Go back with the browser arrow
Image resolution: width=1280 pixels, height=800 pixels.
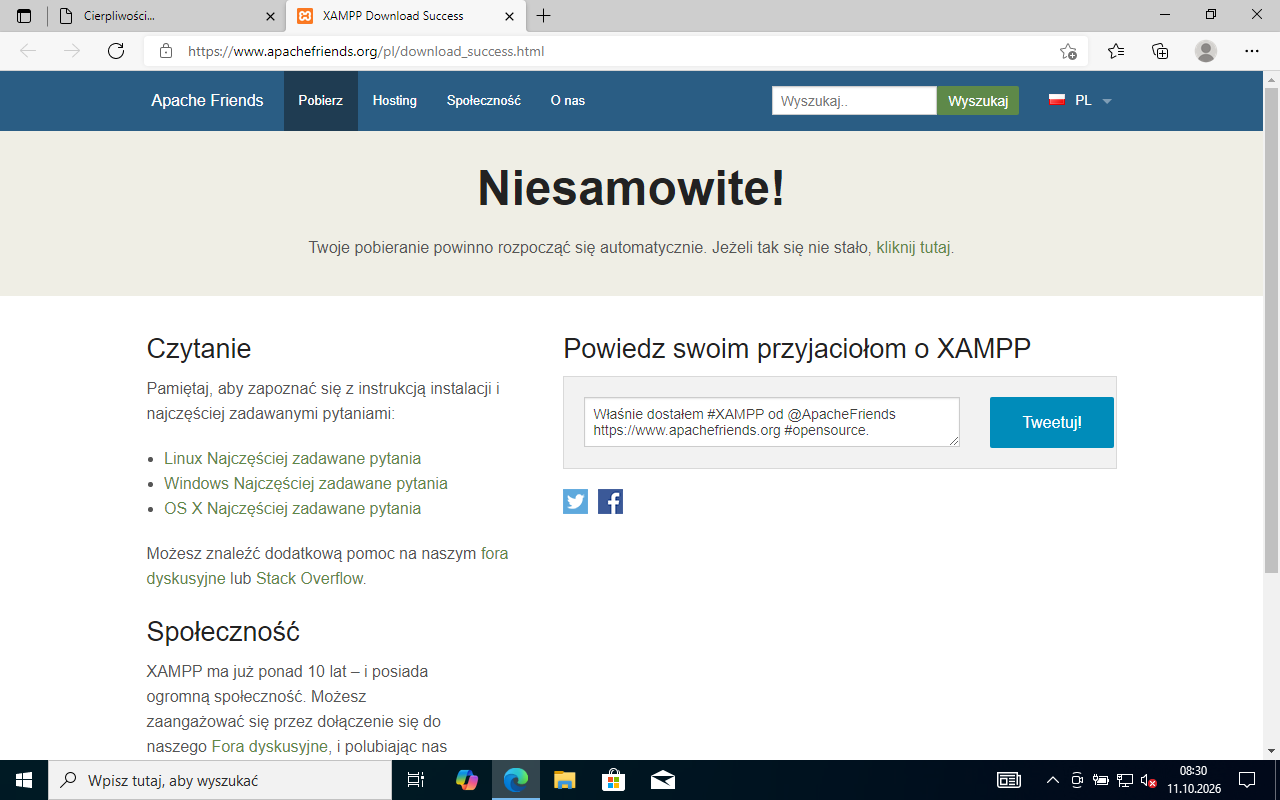28,51
